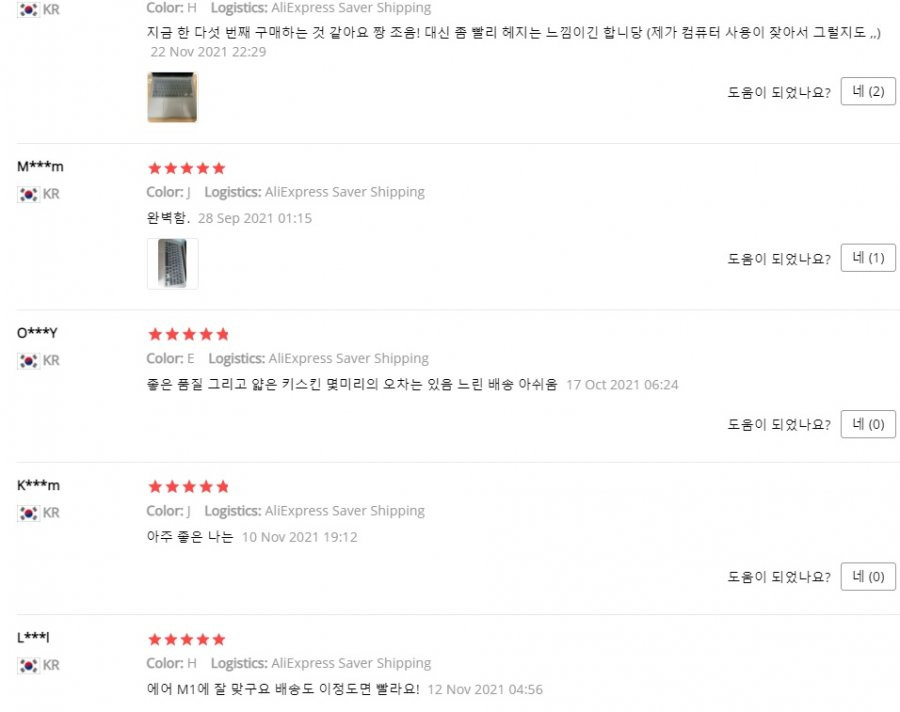Image resolution: width=900 pixels, height=712 pixels.
Task: Click the Korean flag at the top reviewer
Action: coord(29,10)
